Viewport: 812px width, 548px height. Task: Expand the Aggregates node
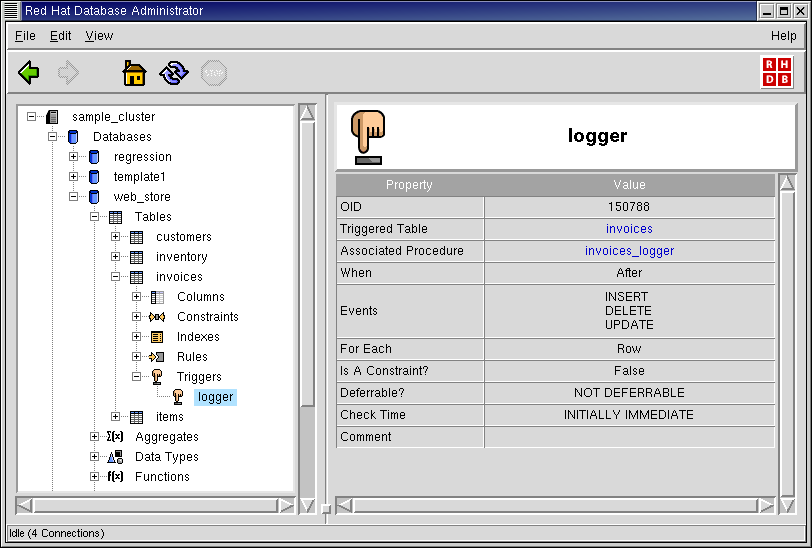[94, 437]
